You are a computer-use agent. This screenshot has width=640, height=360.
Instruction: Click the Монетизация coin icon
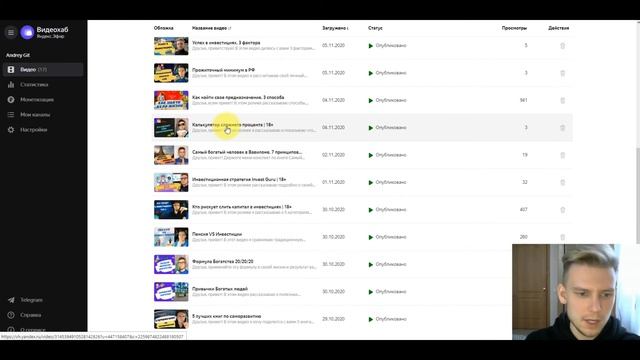tap(11, 100)
